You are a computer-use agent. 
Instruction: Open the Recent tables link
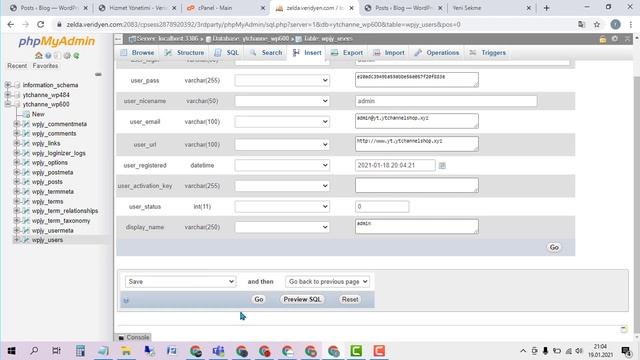click(x=17, y=66)
